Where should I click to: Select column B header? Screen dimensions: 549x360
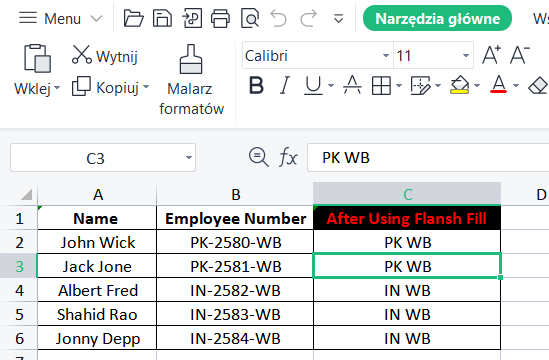[x=235, y=194]
